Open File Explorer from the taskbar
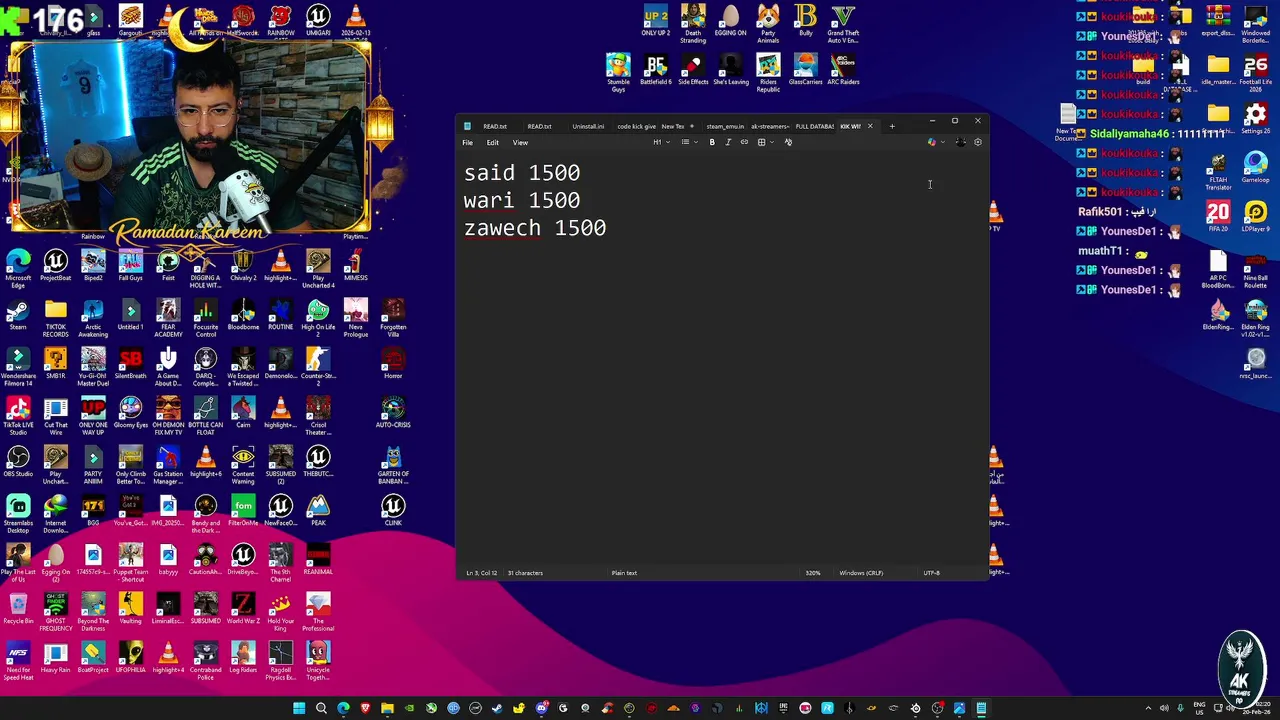The height and width of the screenshot is (720, 1280). click(387, 708)
